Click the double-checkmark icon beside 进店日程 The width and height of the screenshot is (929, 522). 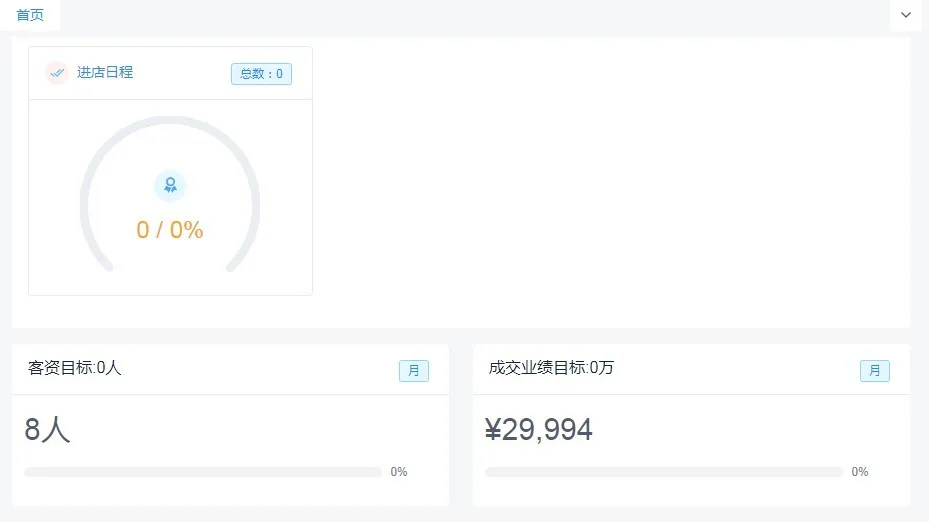[x=57, y=73]
